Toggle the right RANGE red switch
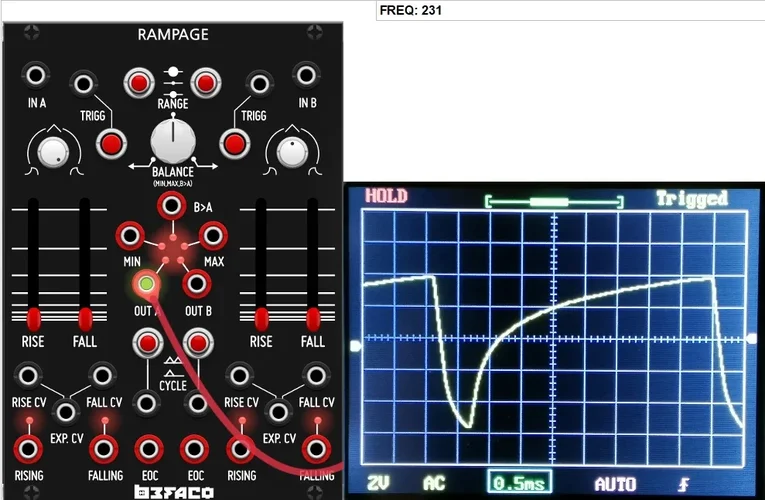 point(205,83)
